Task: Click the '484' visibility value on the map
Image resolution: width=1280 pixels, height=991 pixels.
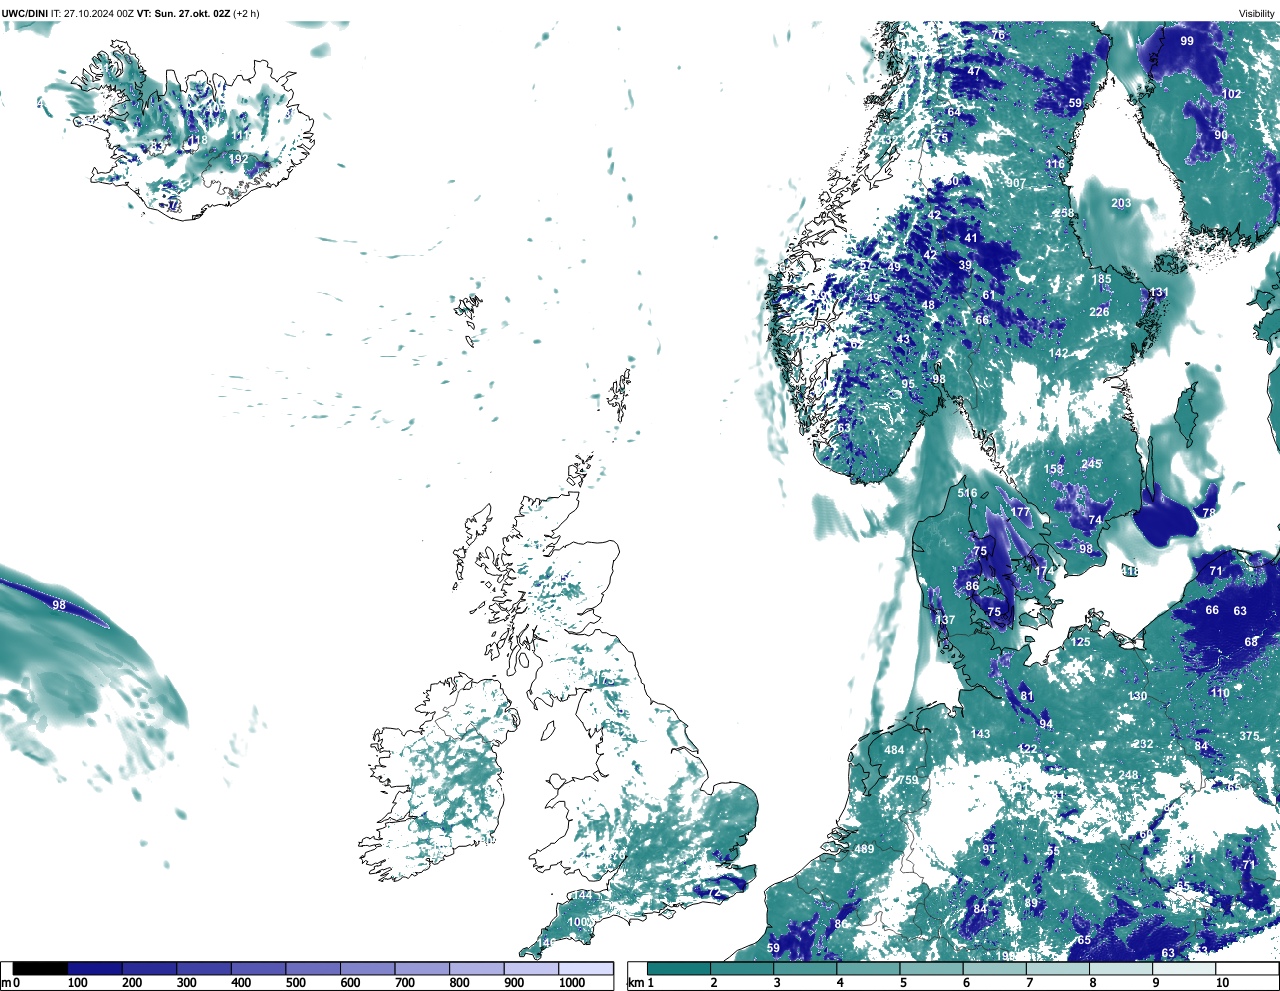Action: tap(894, 750)
